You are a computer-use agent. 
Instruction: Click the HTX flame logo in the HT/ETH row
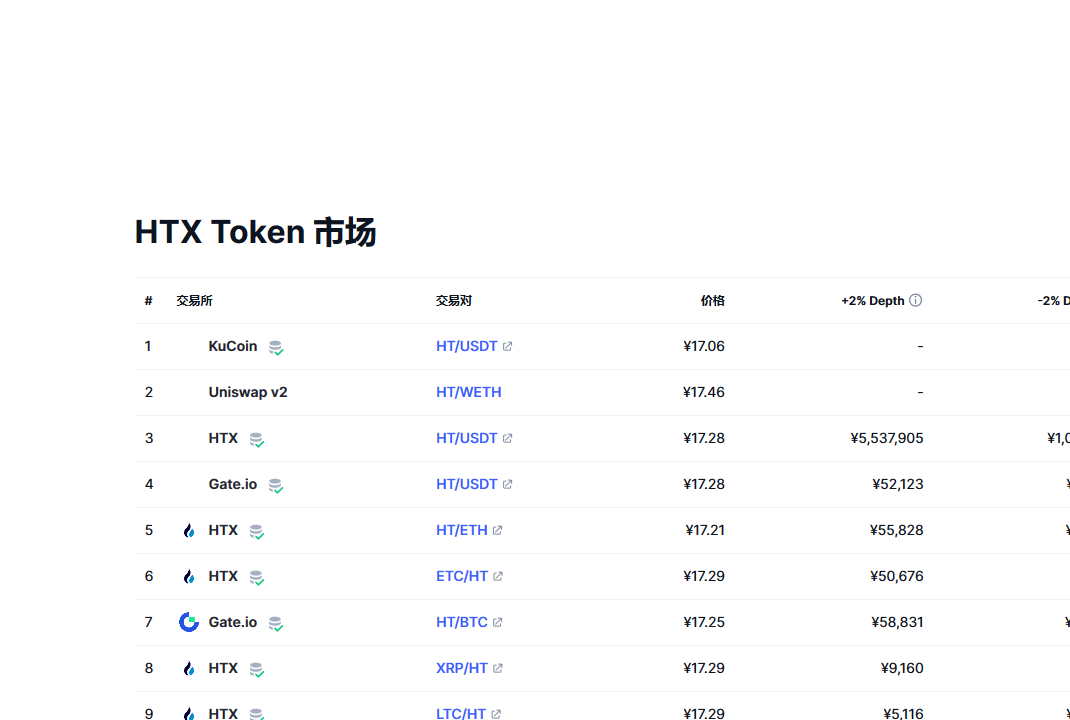click(189, 530)
